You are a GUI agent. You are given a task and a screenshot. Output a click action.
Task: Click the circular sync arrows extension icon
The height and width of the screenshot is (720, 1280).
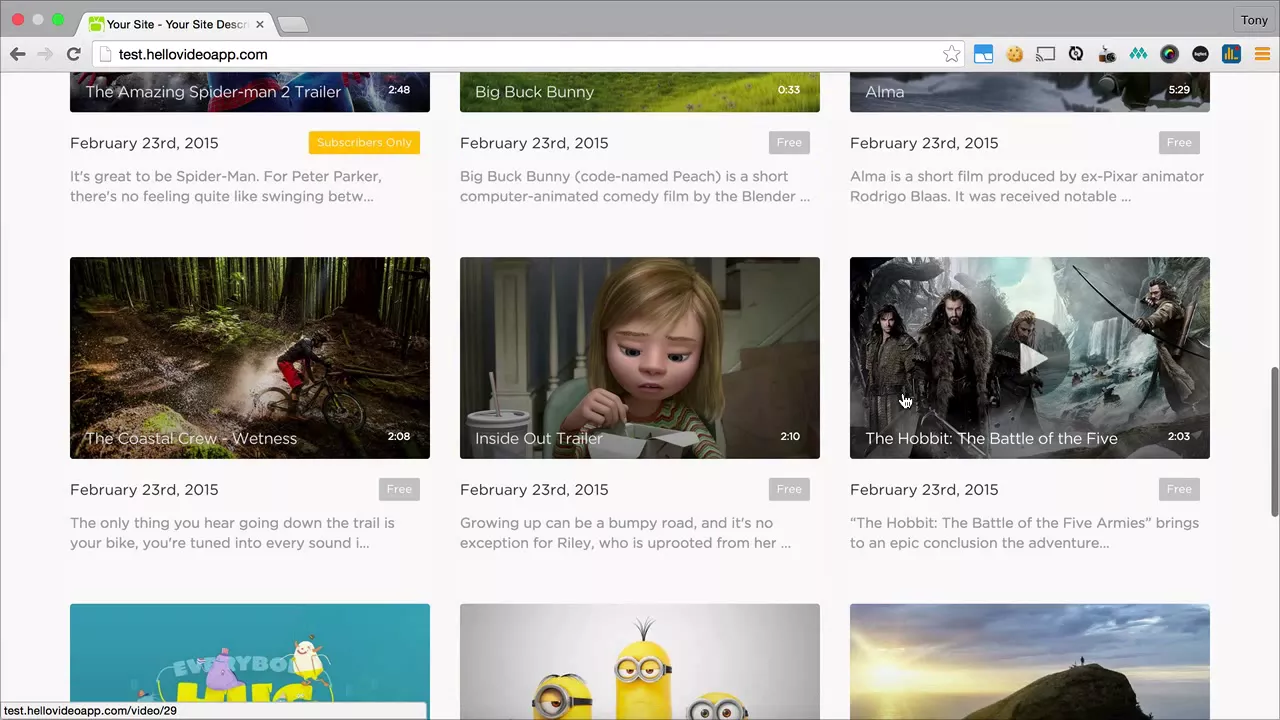1076,54
